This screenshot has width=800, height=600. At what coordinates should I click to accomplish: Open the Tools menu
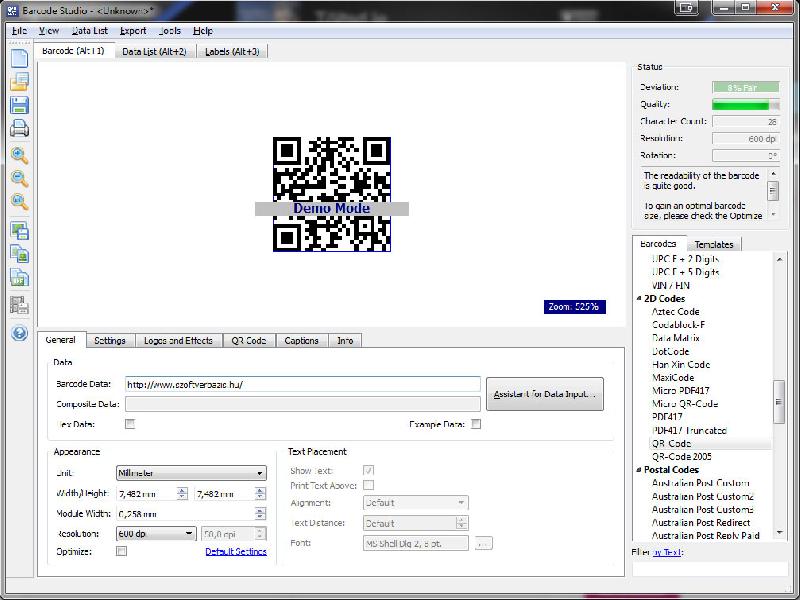(170, 31)
